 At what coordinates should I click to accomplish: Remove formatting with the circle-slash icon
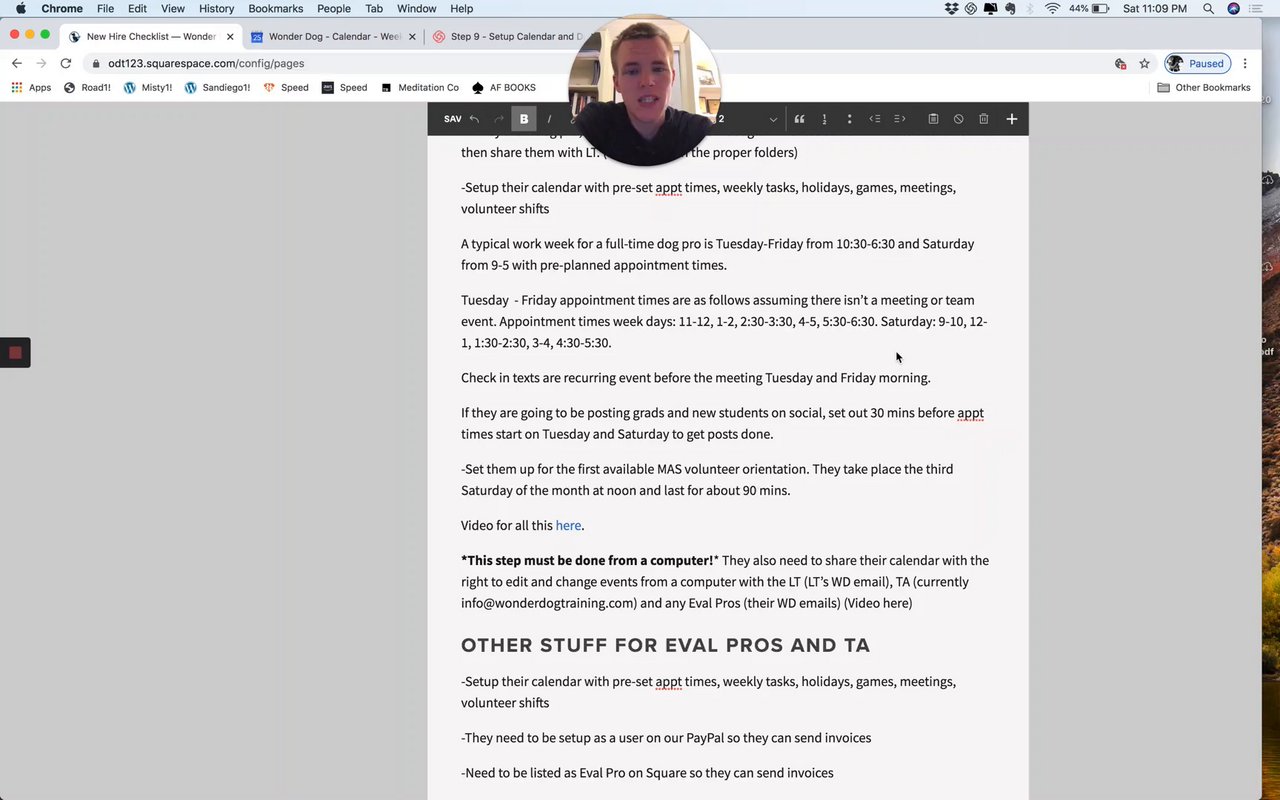click(958, 119)
